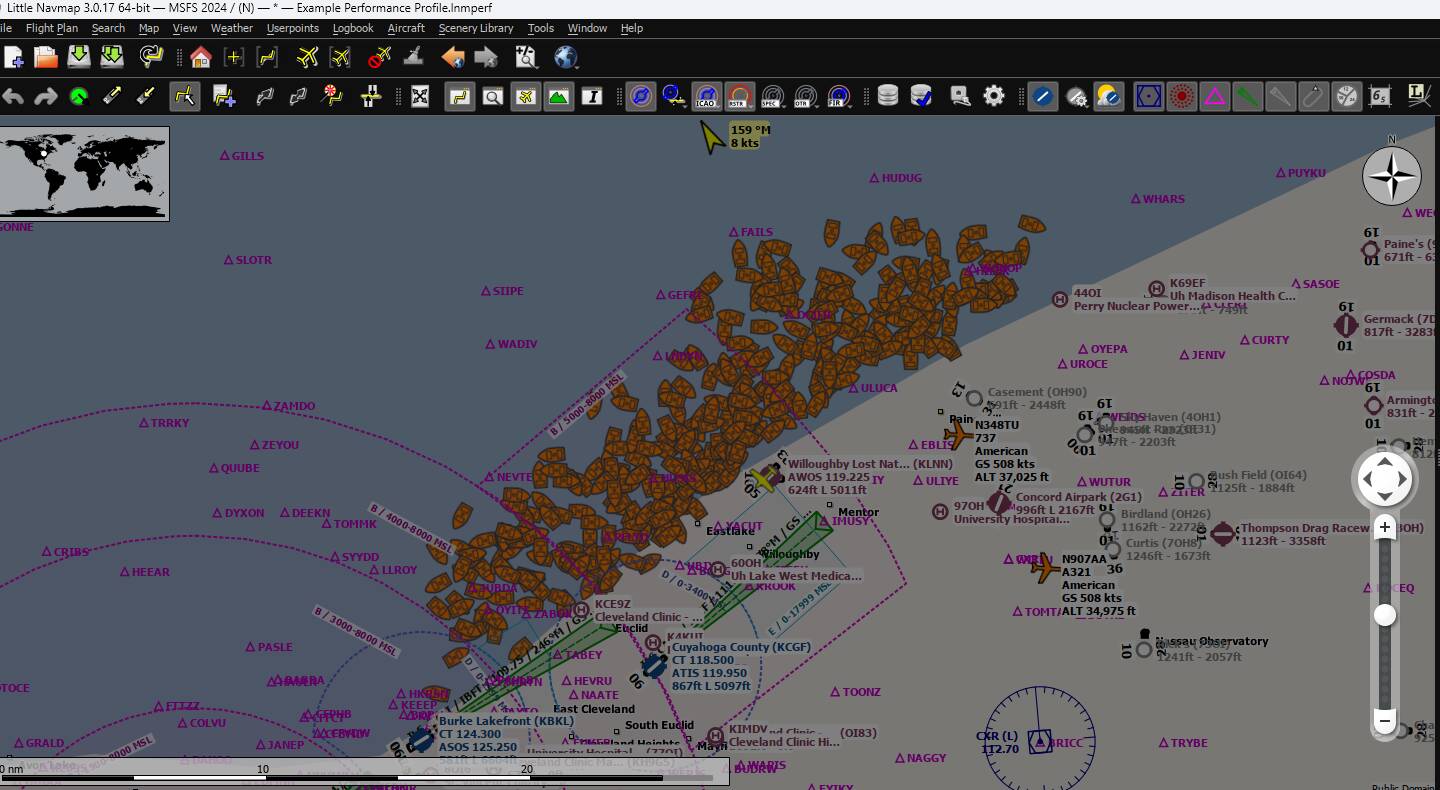Toggle green elevation profile window button
This screenshot has width=1440, height=790.
558,96
